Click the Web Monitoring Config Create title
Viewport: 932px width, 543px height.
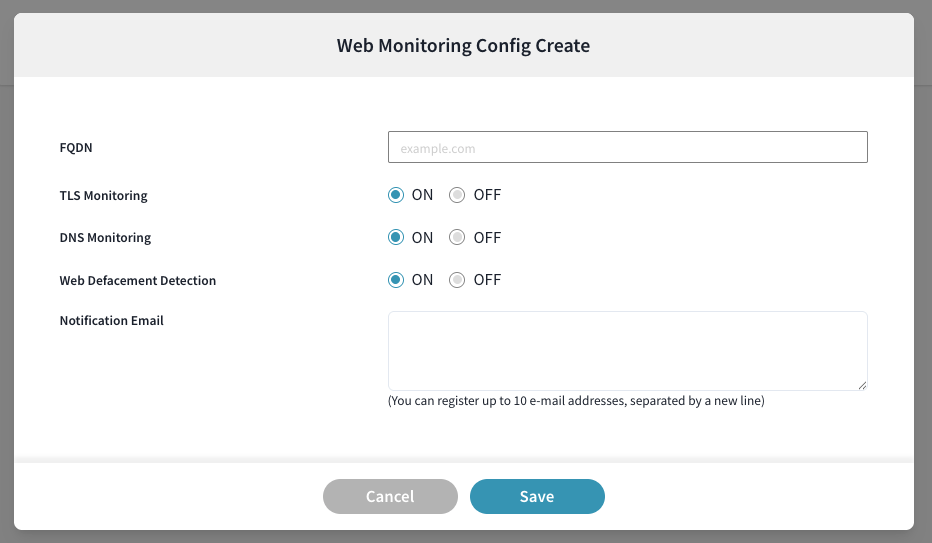point(463,45)
